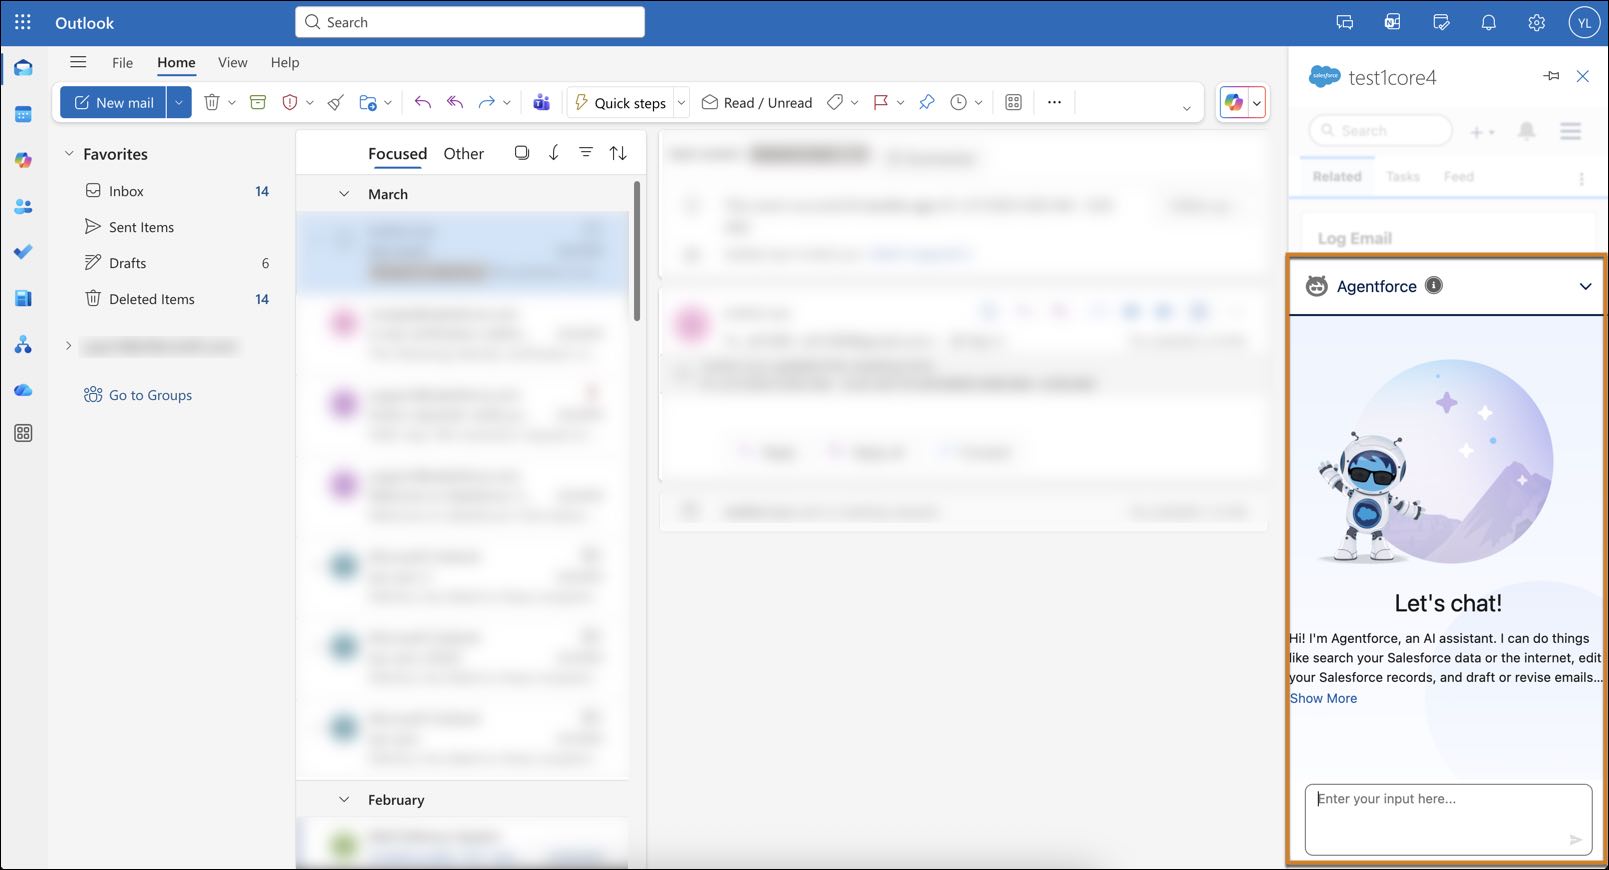
Task: Open the Microsoft 365 app launcher
Action: [23, 22]
